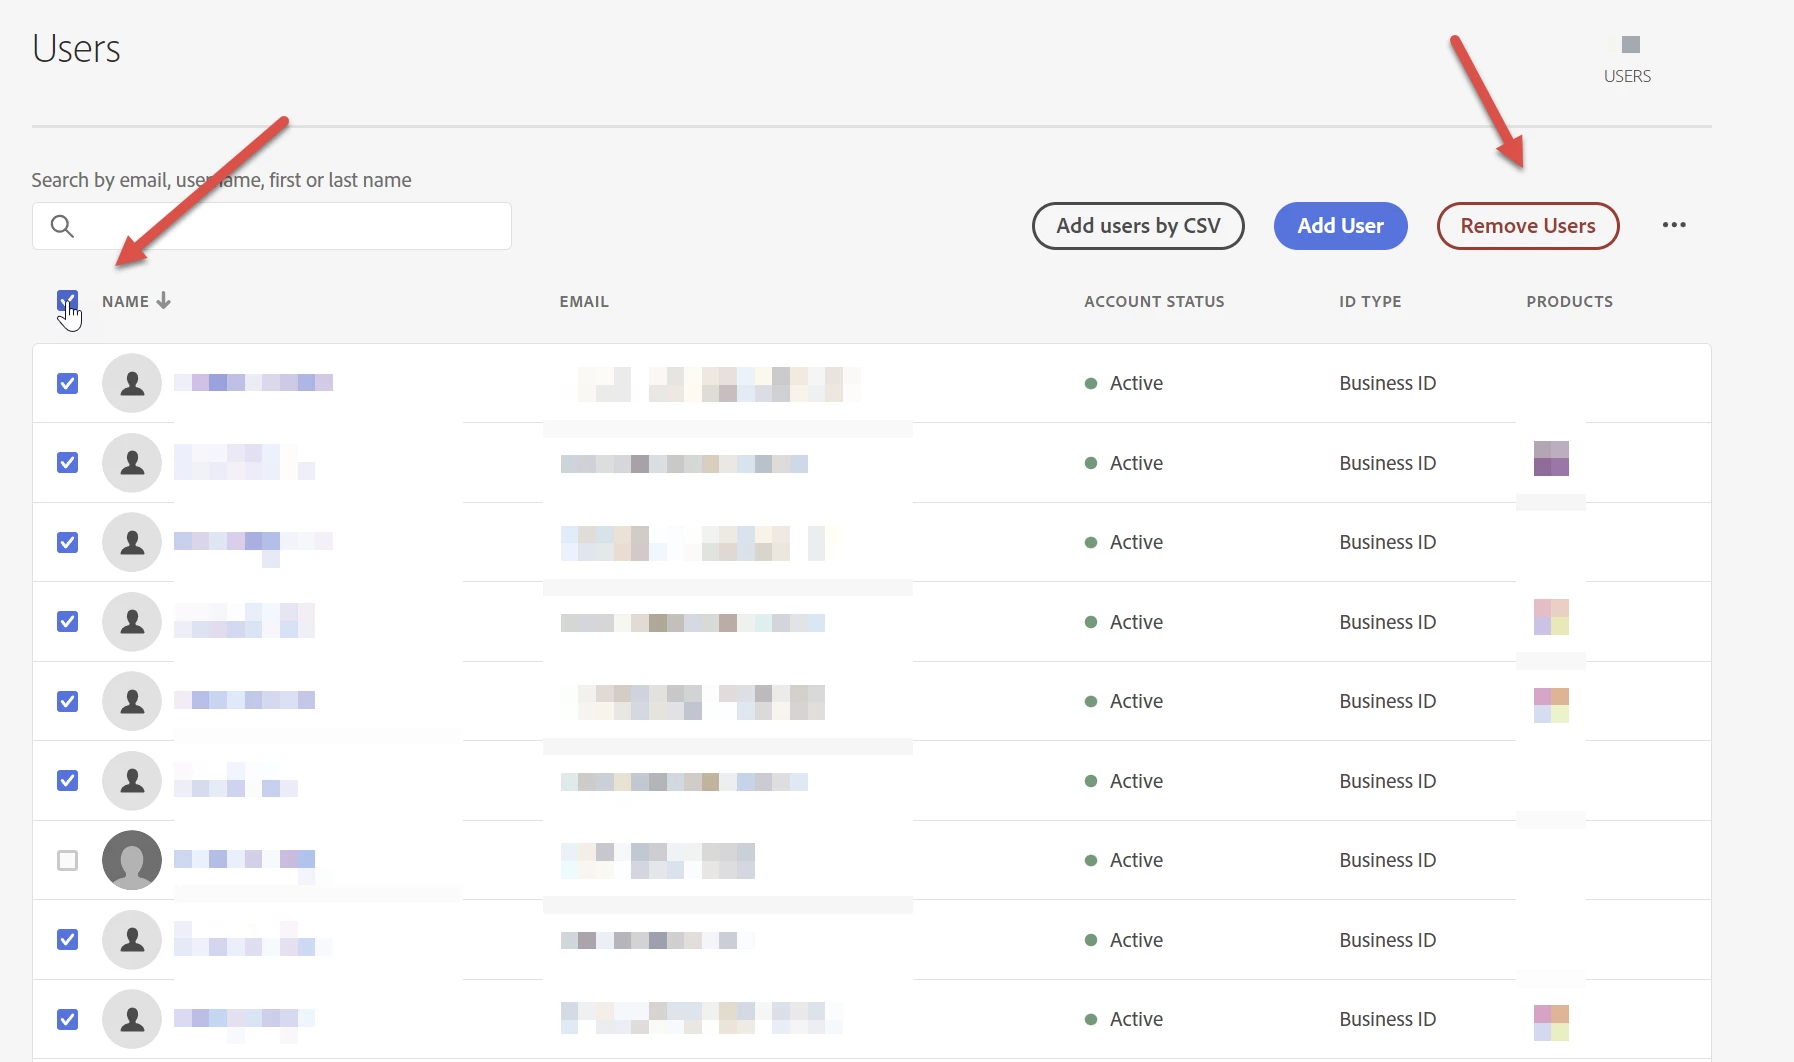Viewport: 1794px width, 1062px height.
Task: Click the blue Add User button
Action: point(1340,226)
